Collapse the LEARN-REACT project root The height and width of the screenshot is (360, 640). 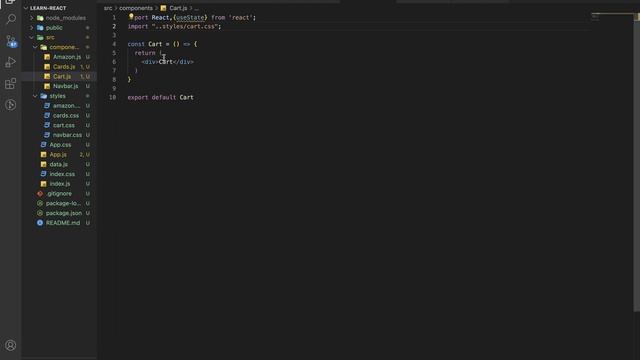pos(48,8)
